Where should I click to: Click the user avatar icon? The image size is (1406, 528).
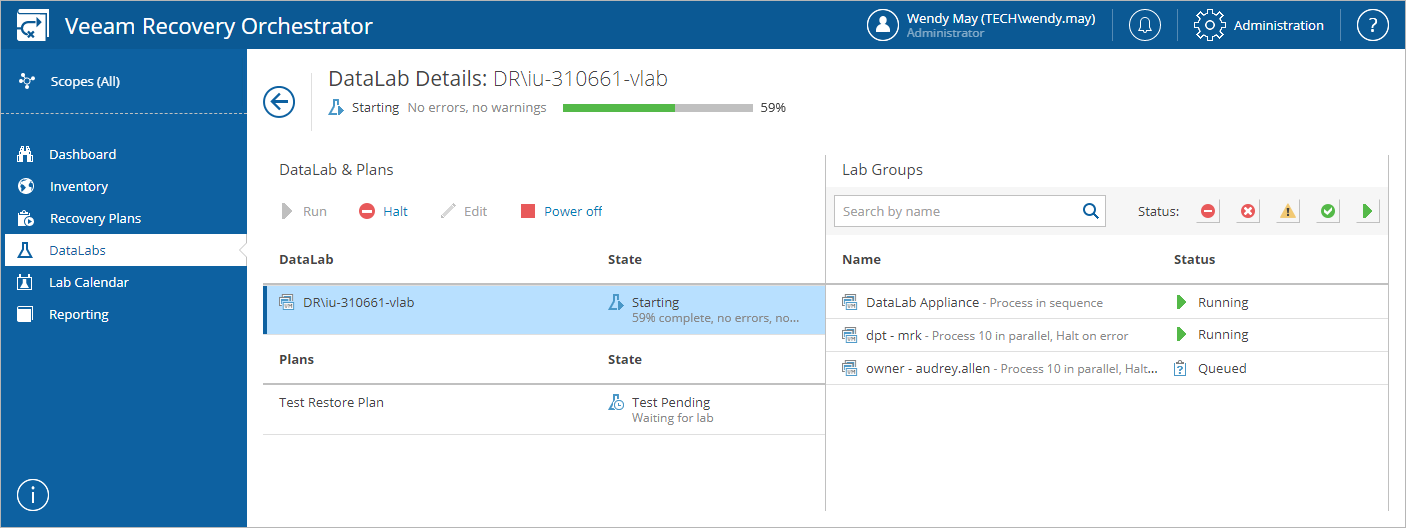click(x=883, y=25)
